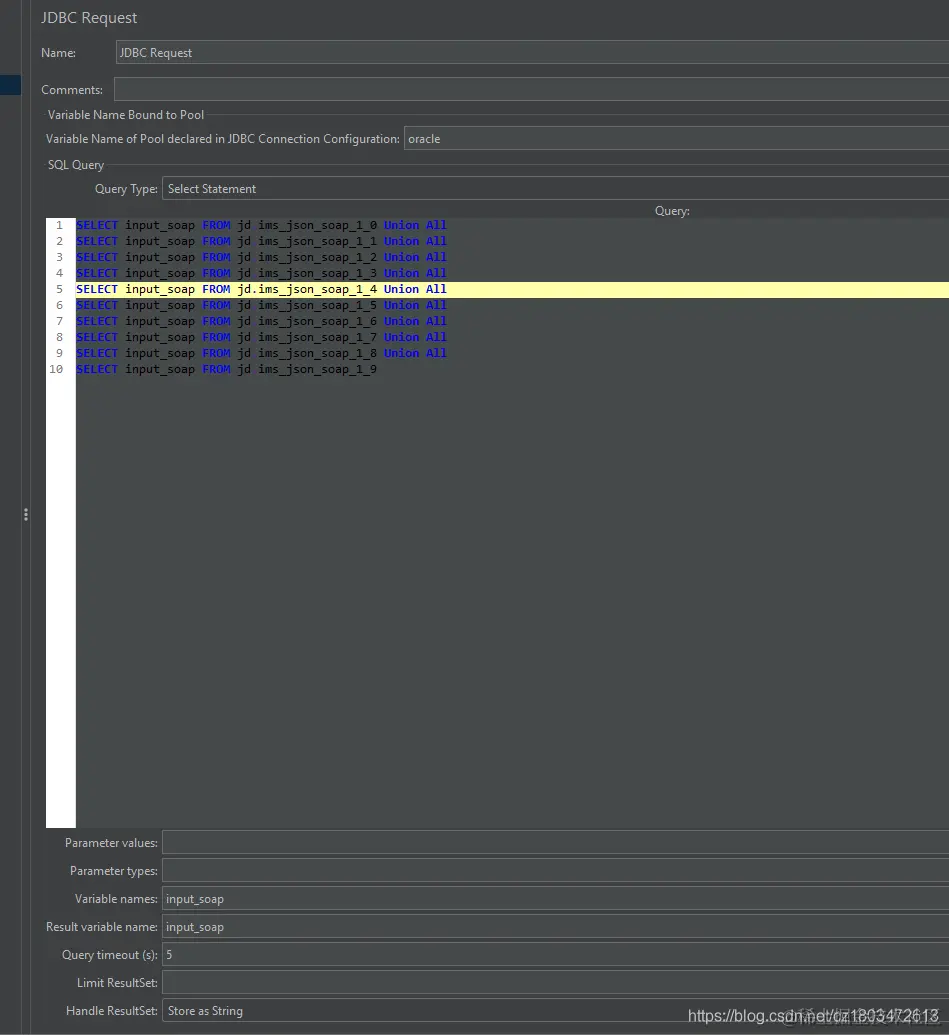Click query line ending with ims_json_soap_1_0 Union All
The image size is (949, 1035).
[x=261, y=225]
